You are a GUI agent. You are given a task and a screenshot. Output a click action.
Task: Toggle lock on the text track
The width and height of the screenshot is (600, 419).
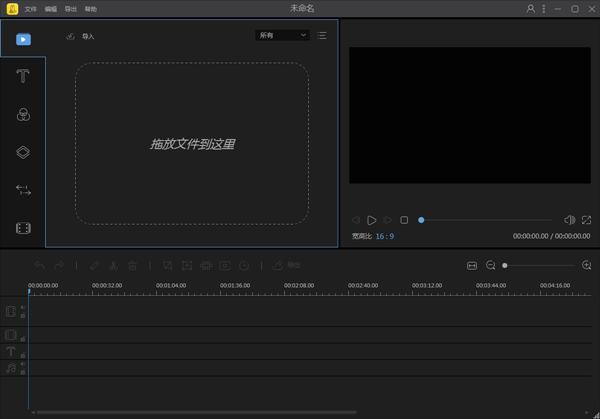click(23, 355)
